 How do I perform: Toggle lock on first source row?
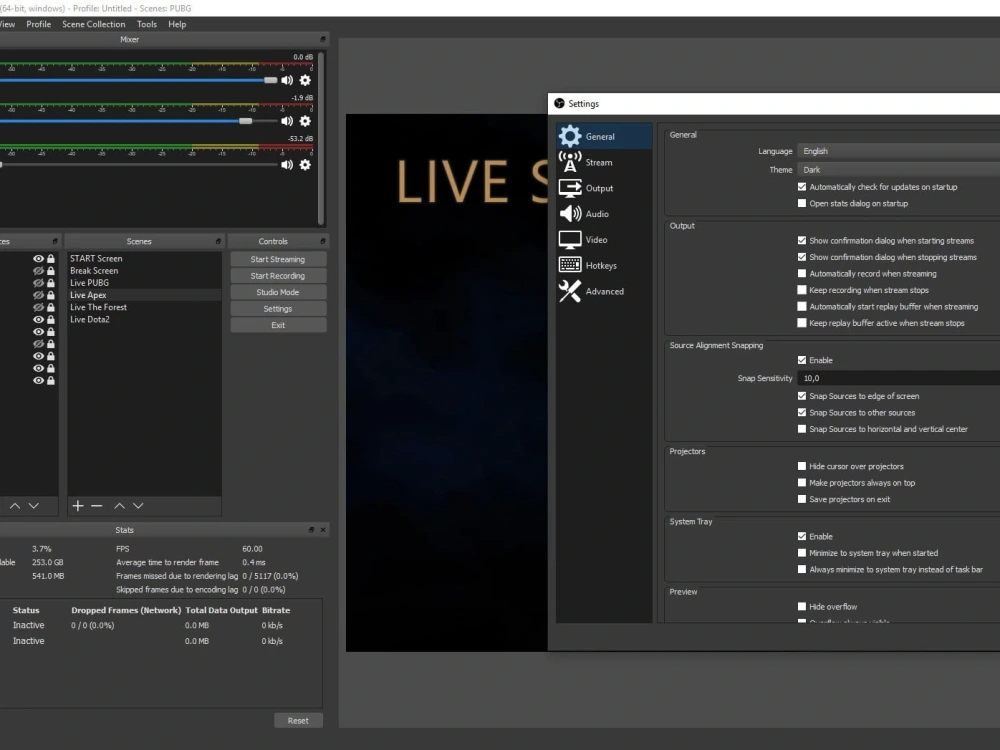pyautogui.click(x=50, y=259)
